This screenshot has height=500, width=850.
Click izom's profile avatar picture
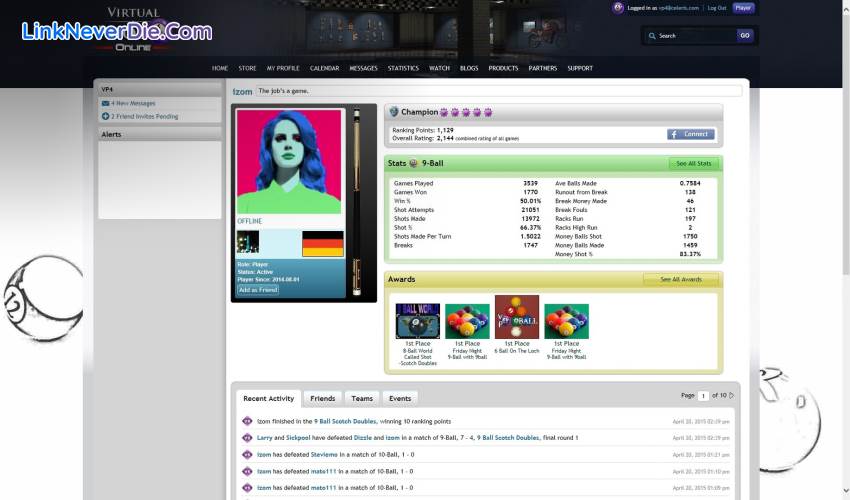[x=289, y=161]
